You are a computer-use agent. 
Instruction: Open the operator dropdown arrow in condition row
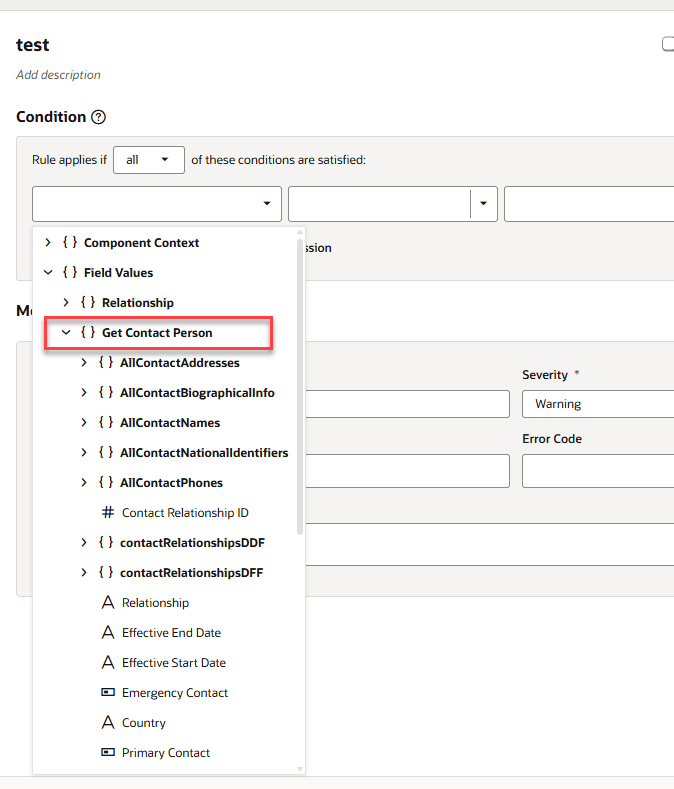click(483, 203)
